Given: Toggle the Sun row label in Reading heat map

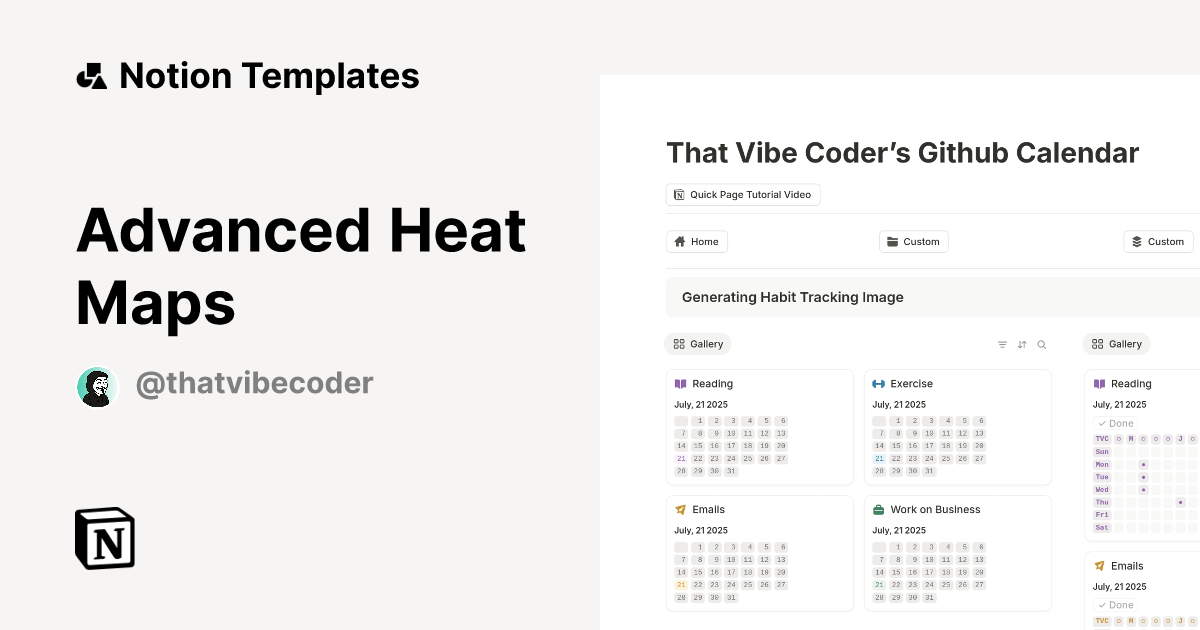Looking at the screenshot, I should click(1101, 452).
